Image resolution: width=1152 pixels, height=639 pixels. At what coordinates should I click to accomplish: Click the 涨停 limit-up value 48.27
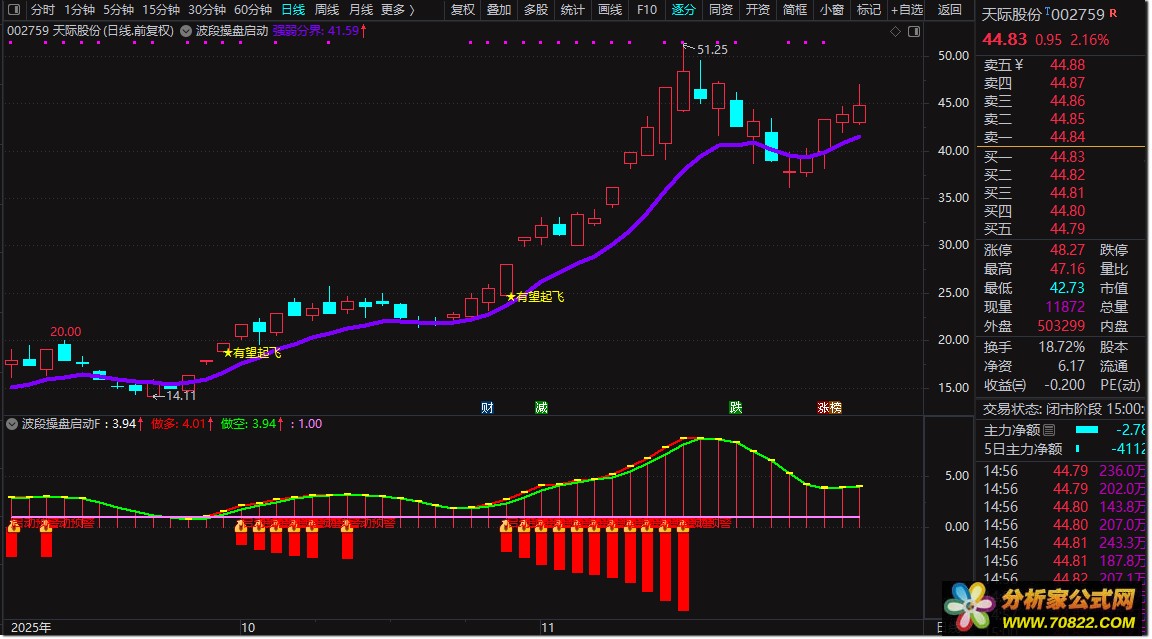coord(1067,250)
